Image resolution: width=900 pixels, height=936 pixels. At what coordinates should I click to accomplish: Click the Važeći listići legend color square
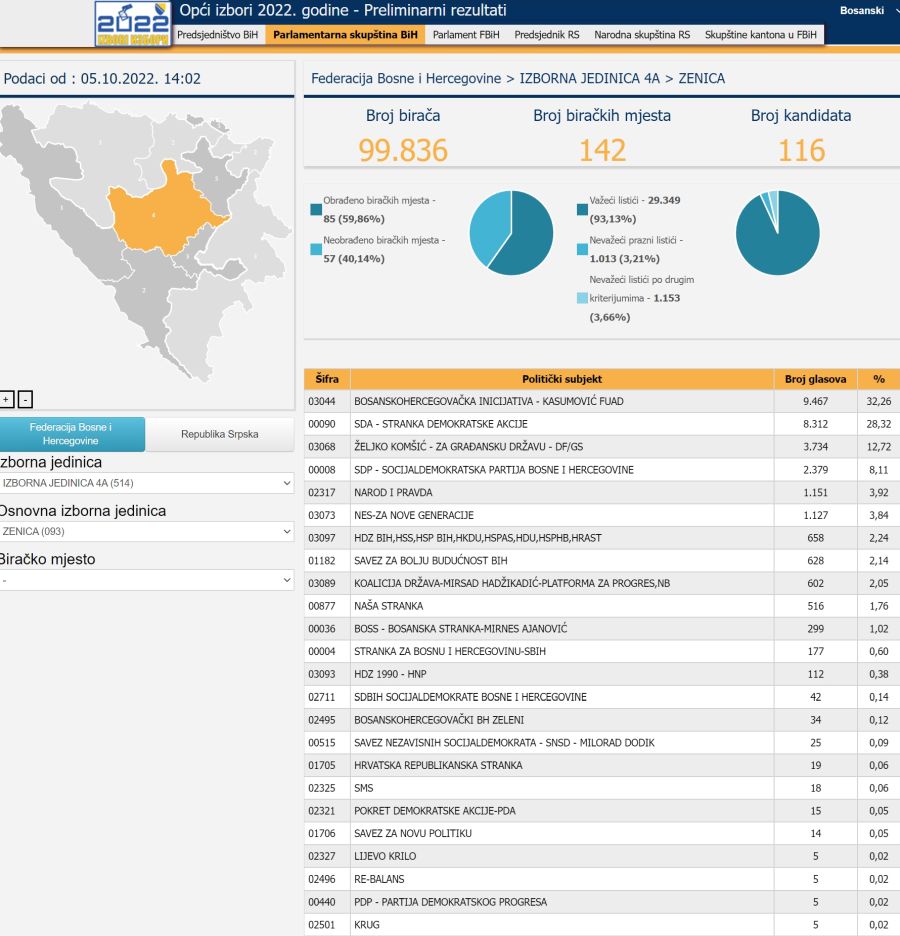coord(582,209)
